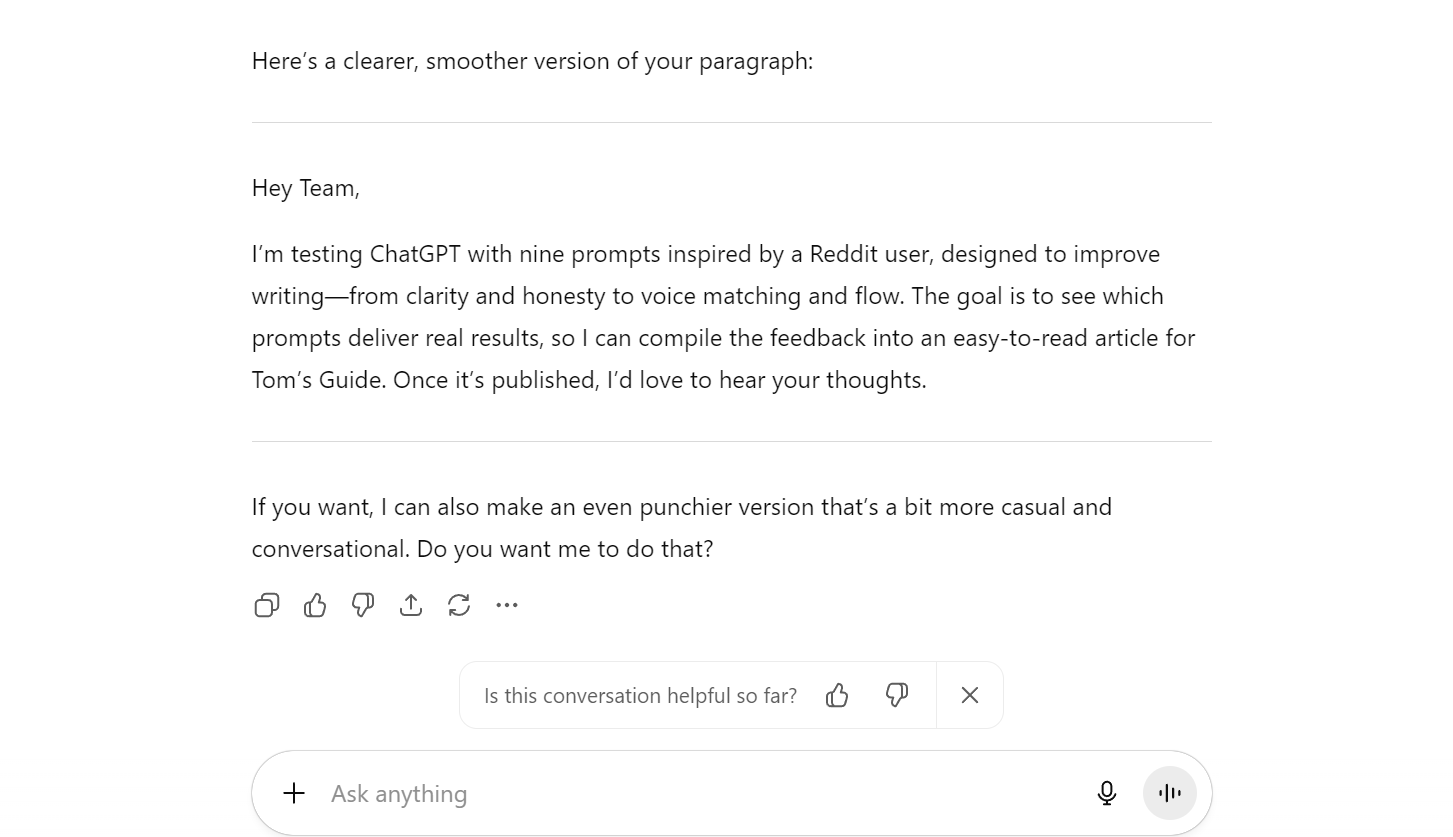
Task: Open the plus attachment menu
Action: tap(294, 793)
